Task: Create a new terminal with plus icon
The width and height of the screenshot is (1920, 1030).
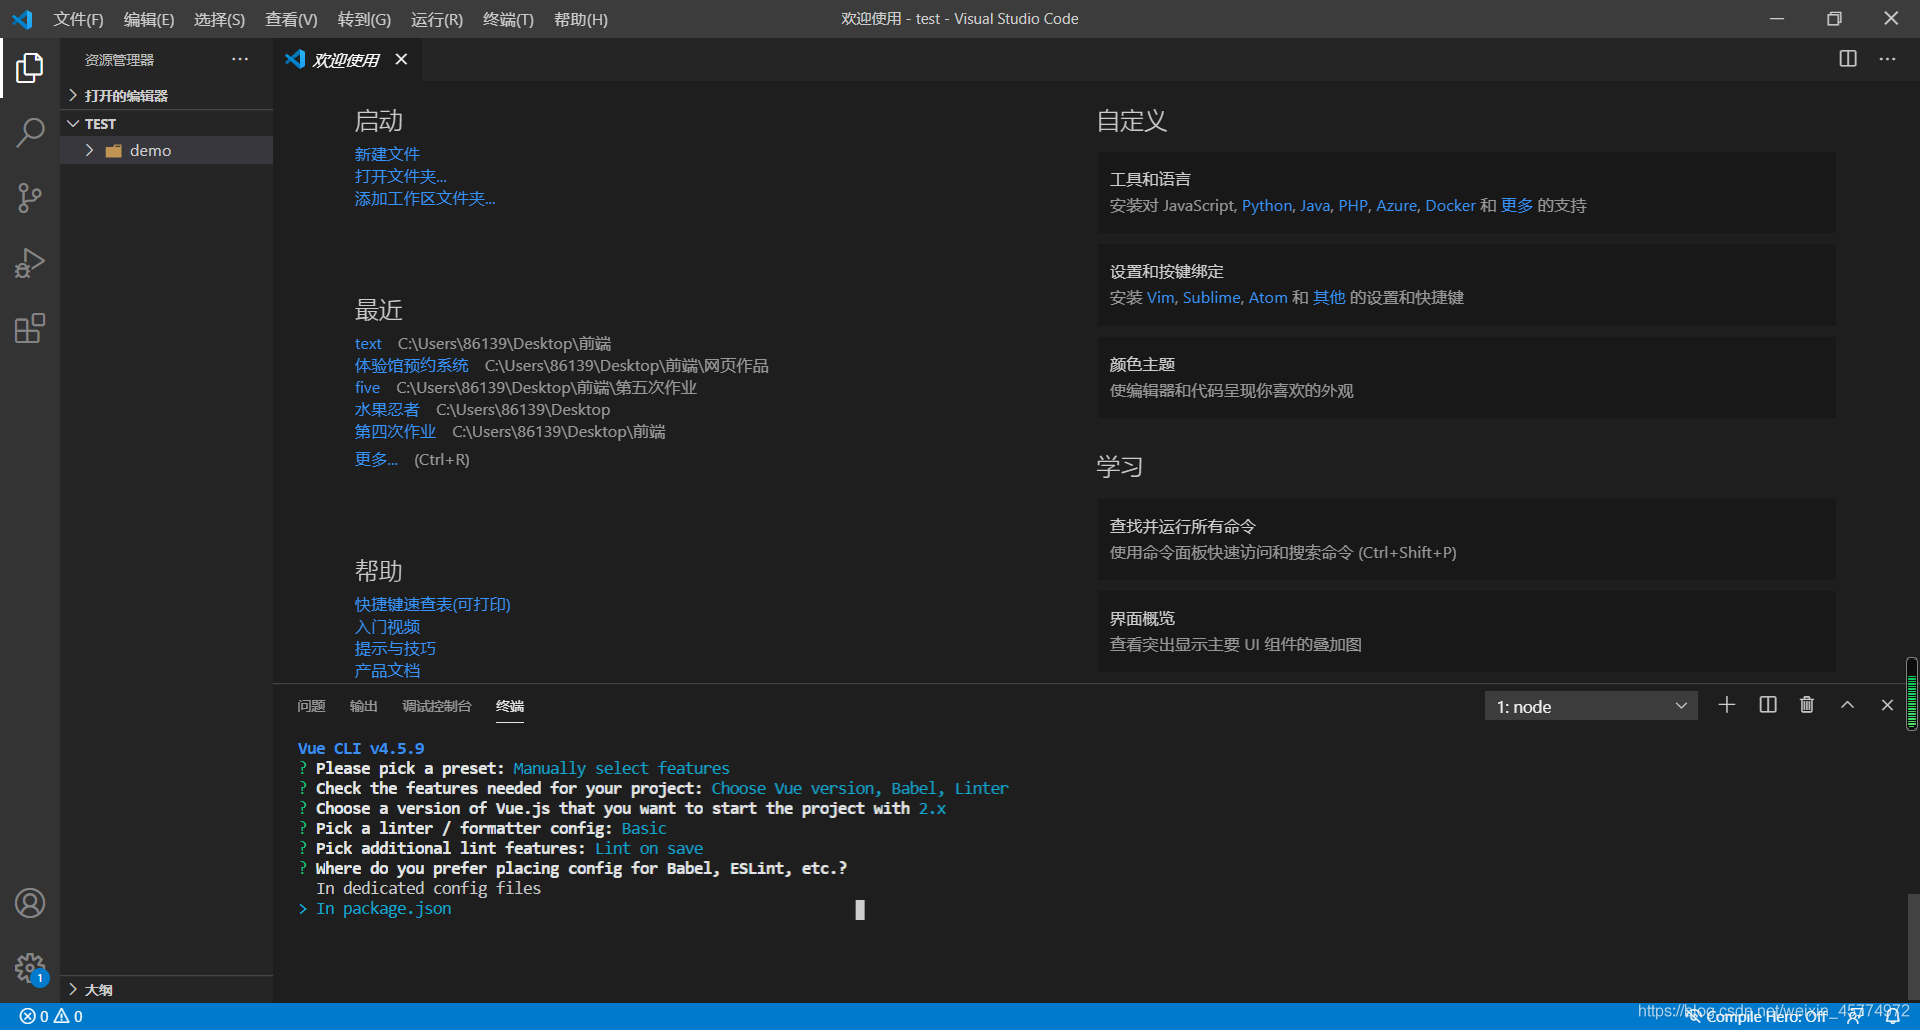Action: (x=1727, y=705)
